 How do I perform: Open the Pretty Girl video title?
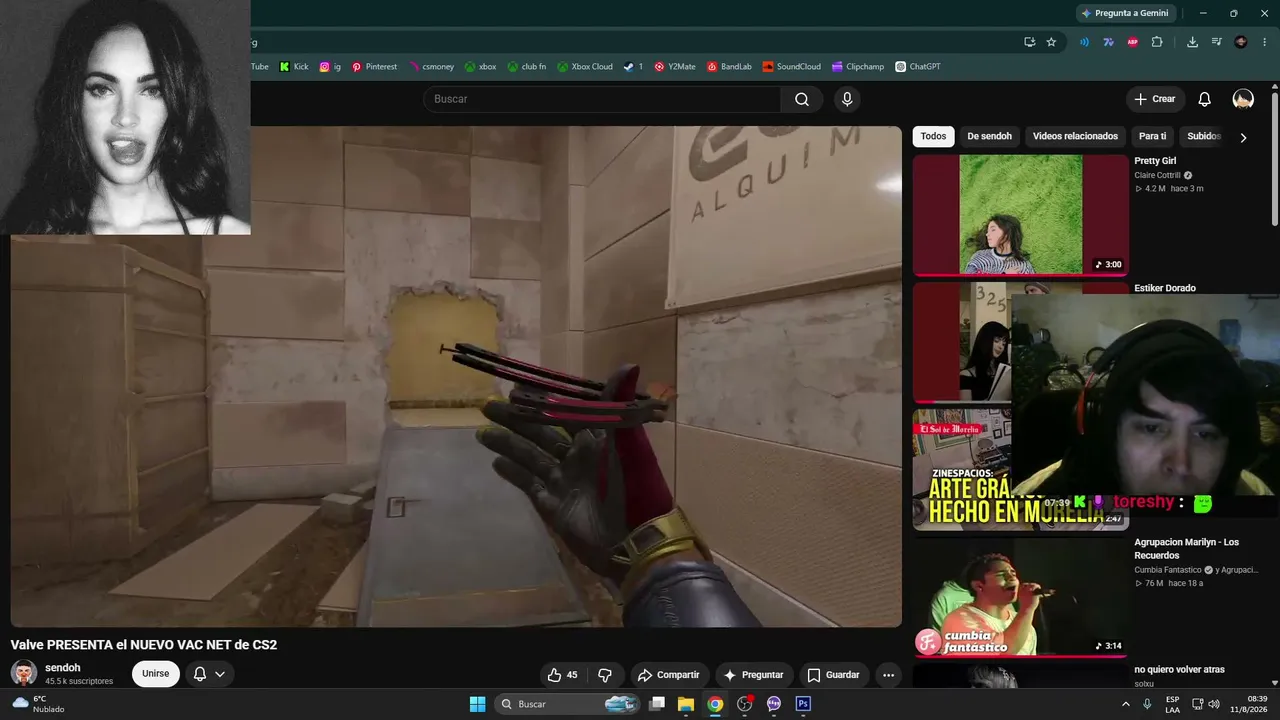pos(1155,161)
